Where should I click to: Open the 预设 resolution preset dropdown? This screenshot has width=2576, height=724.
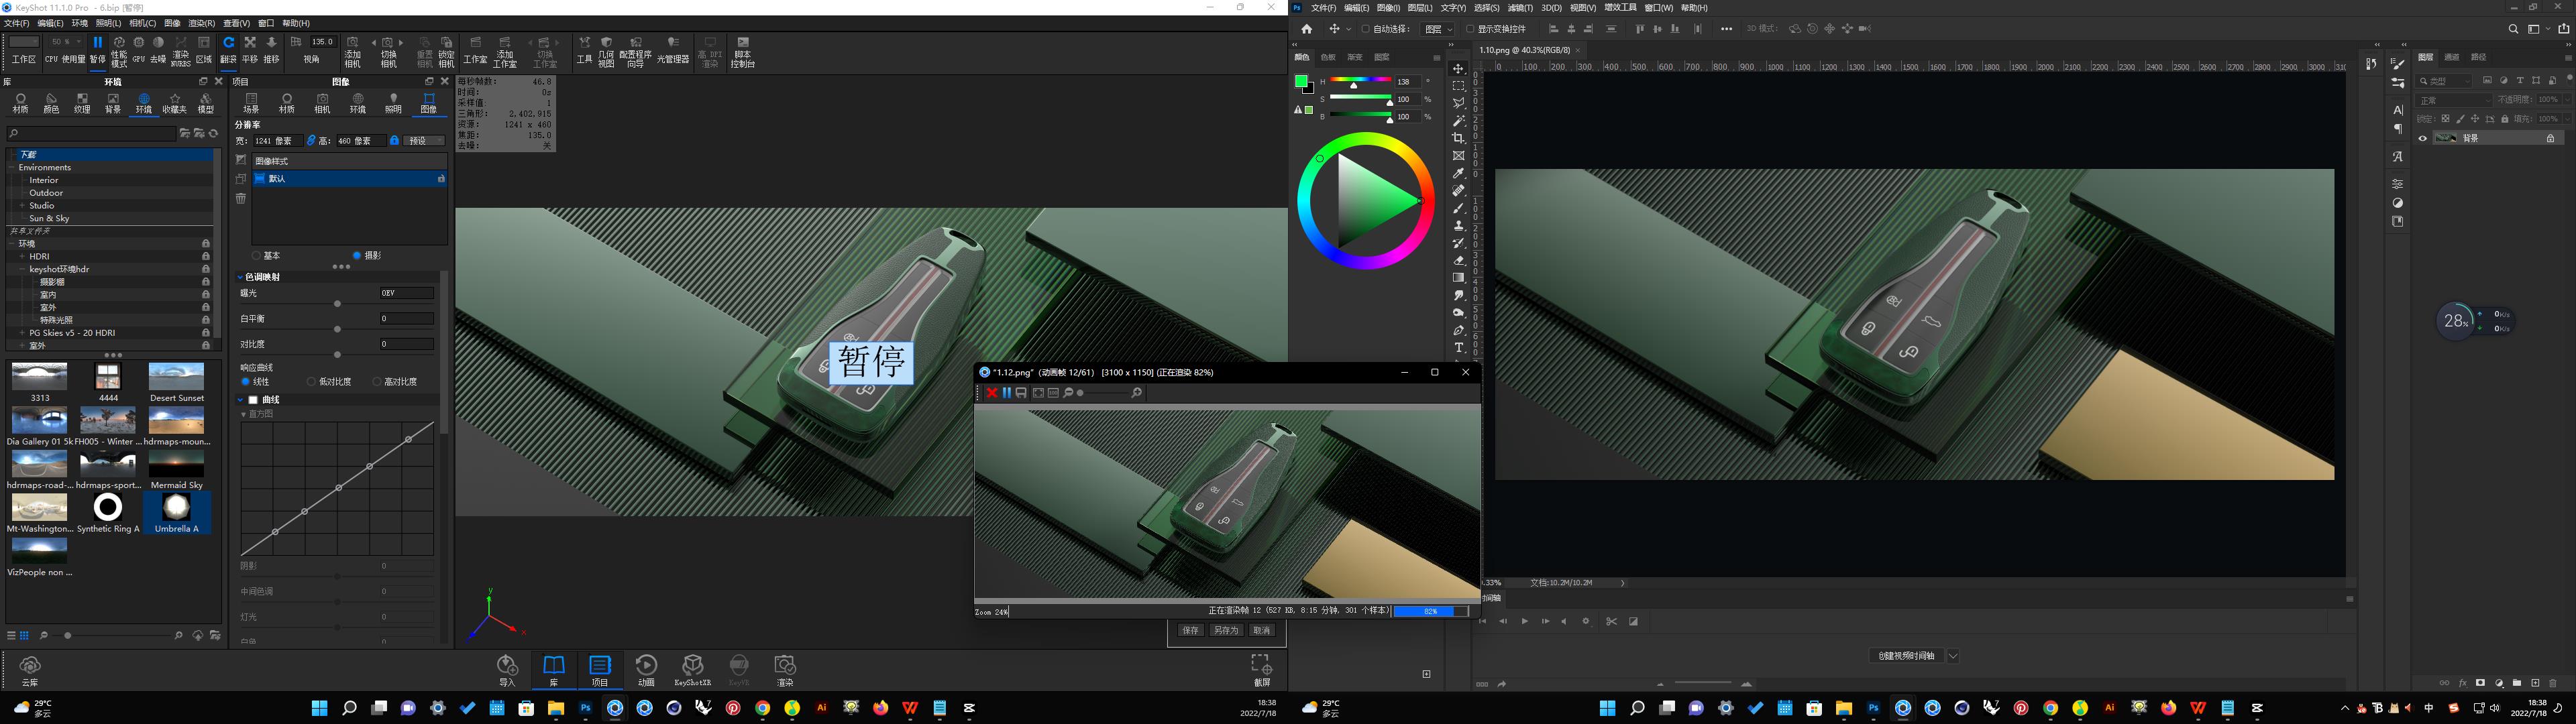pyautogui.click(x=423, y=141)
